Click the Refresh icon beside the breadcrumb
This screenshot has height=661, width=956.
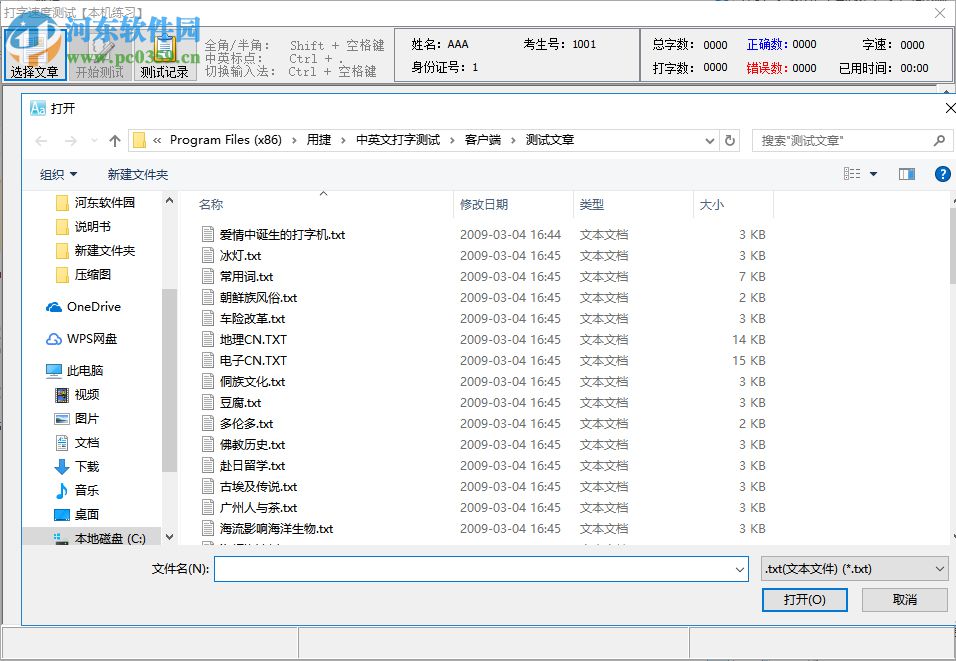tap(729, 140)
